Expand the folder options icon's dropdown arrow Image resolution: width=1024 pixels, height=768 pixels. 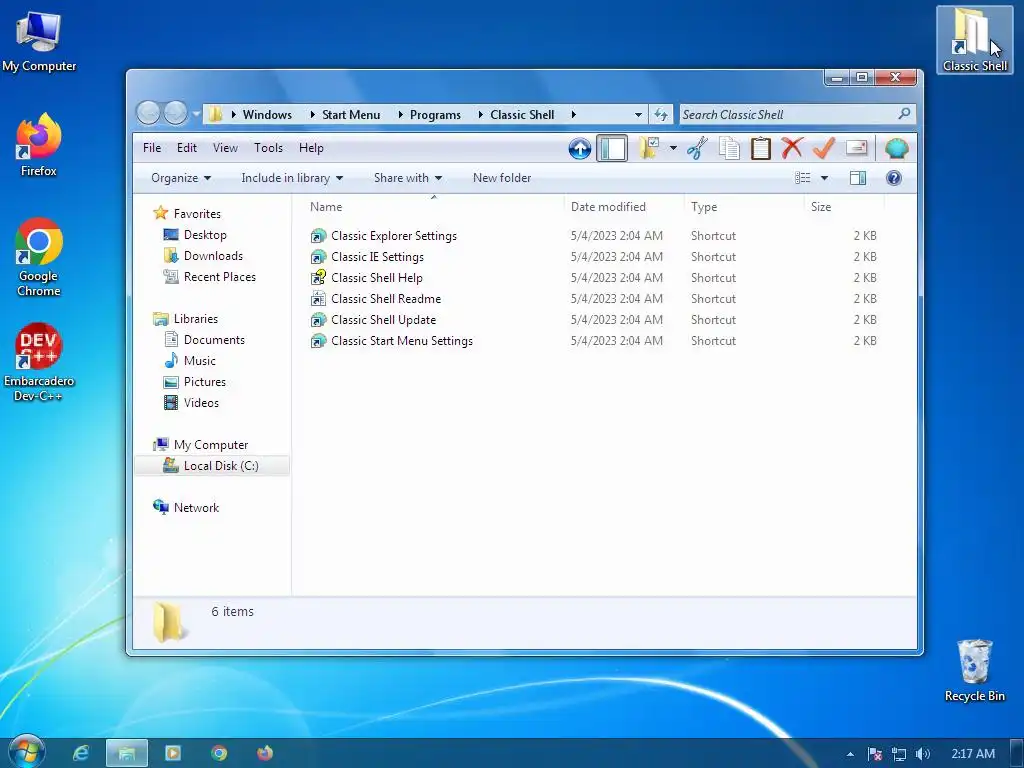click(x=673, y=148)
